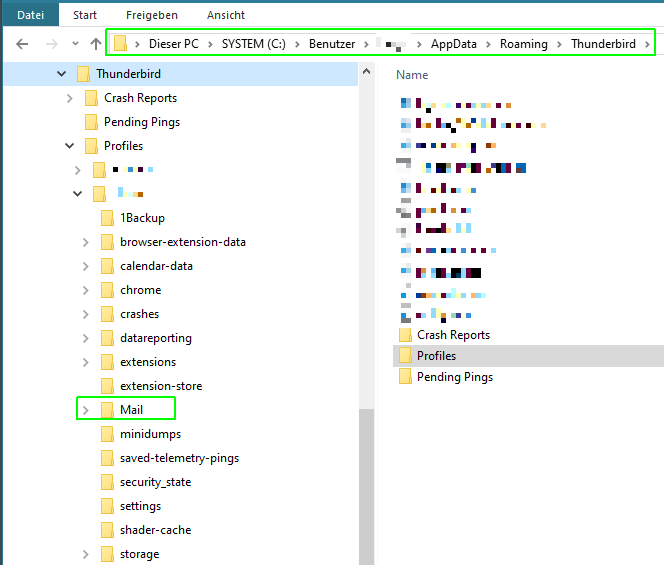Select the extension-store folder
Image resolution: width=664 pixels, height=565 pixels.
(161, 386)
